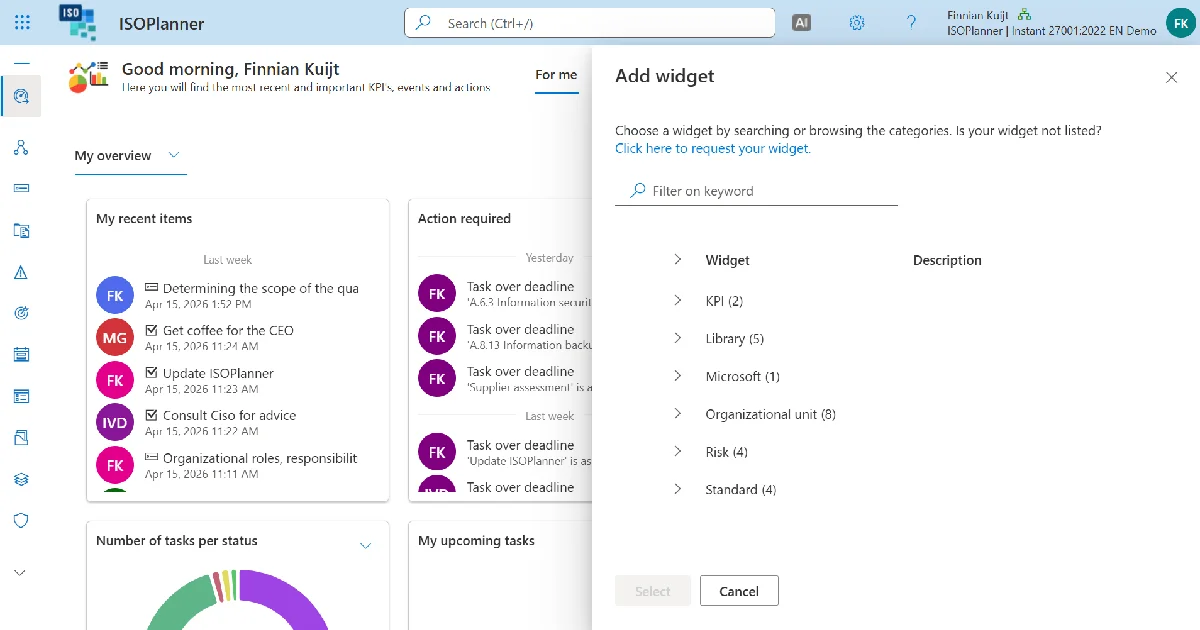Image resolution: width=1200 pixels, height=630 pixels.
Task: Expand the Risk (4) category
Action: 677,451
